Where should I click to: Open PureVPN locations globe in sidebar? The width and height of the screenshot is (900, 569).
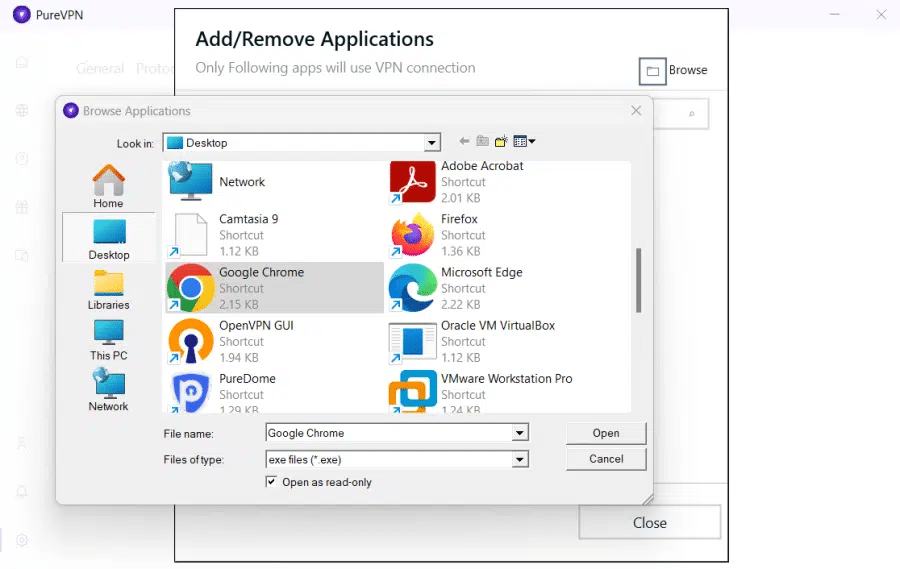click(22, 110)
